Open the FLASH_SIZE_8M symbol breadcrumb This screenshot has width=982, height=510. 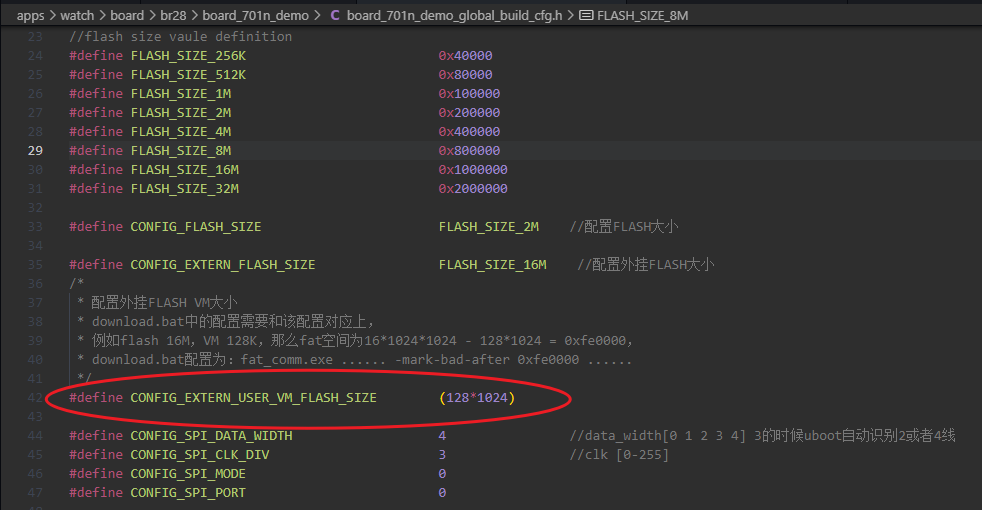pos(643,16)
